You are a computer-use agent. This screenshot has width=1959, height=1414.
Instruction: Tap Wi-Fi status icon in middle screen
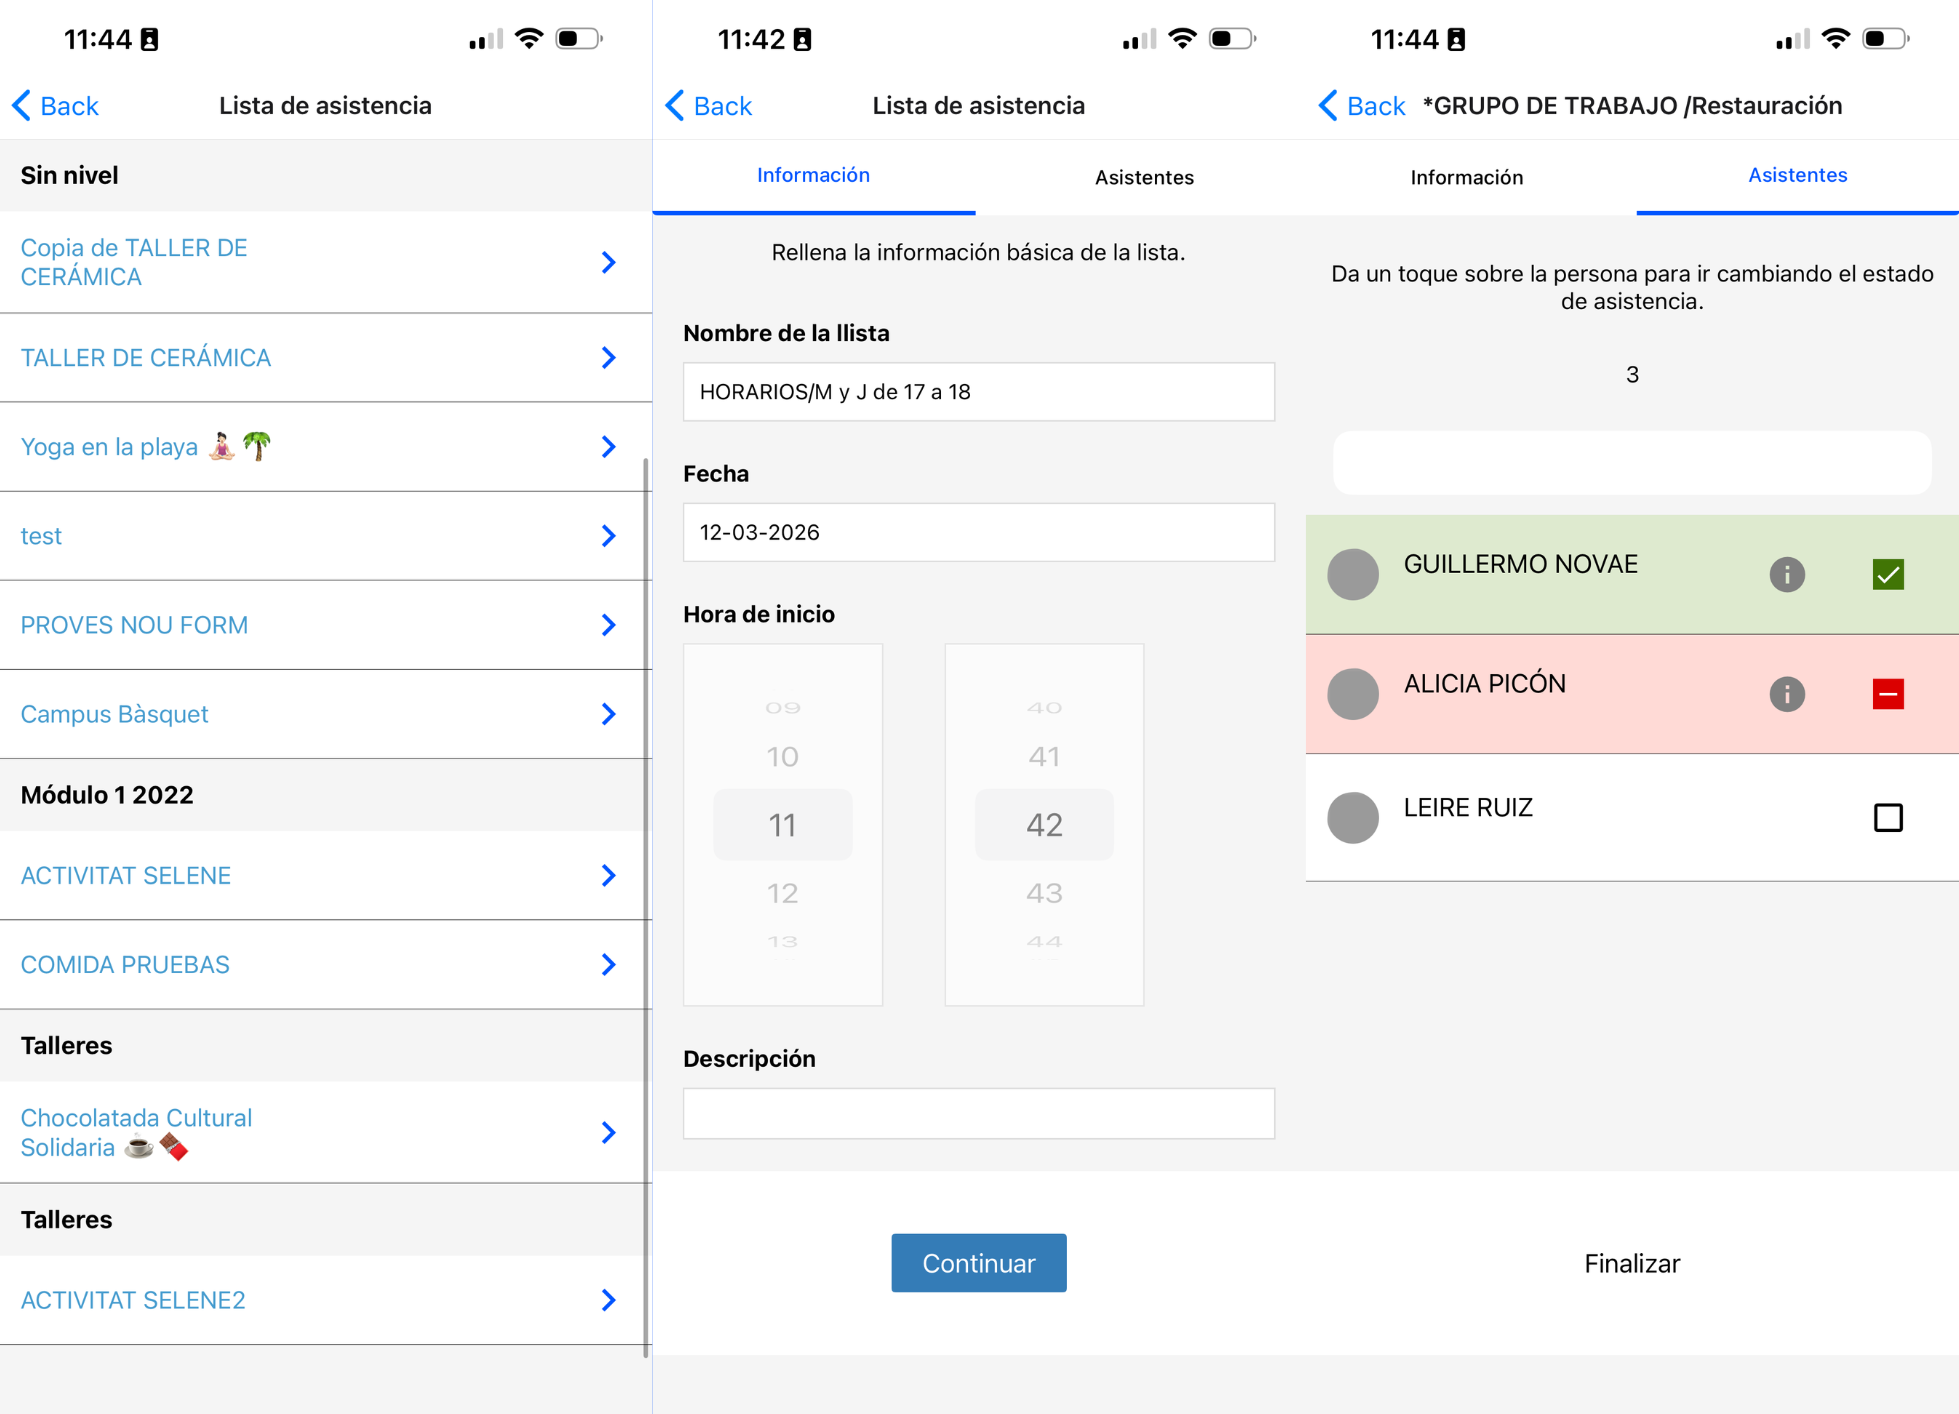click(1182, 39)
